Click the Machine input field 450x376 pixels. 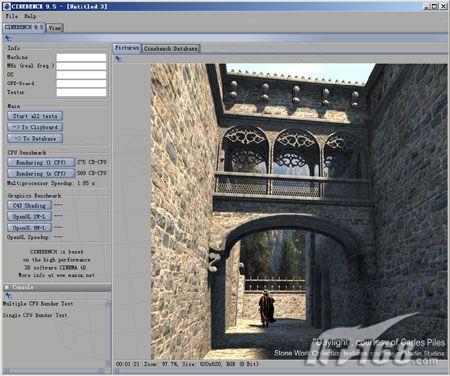(81, 57)
